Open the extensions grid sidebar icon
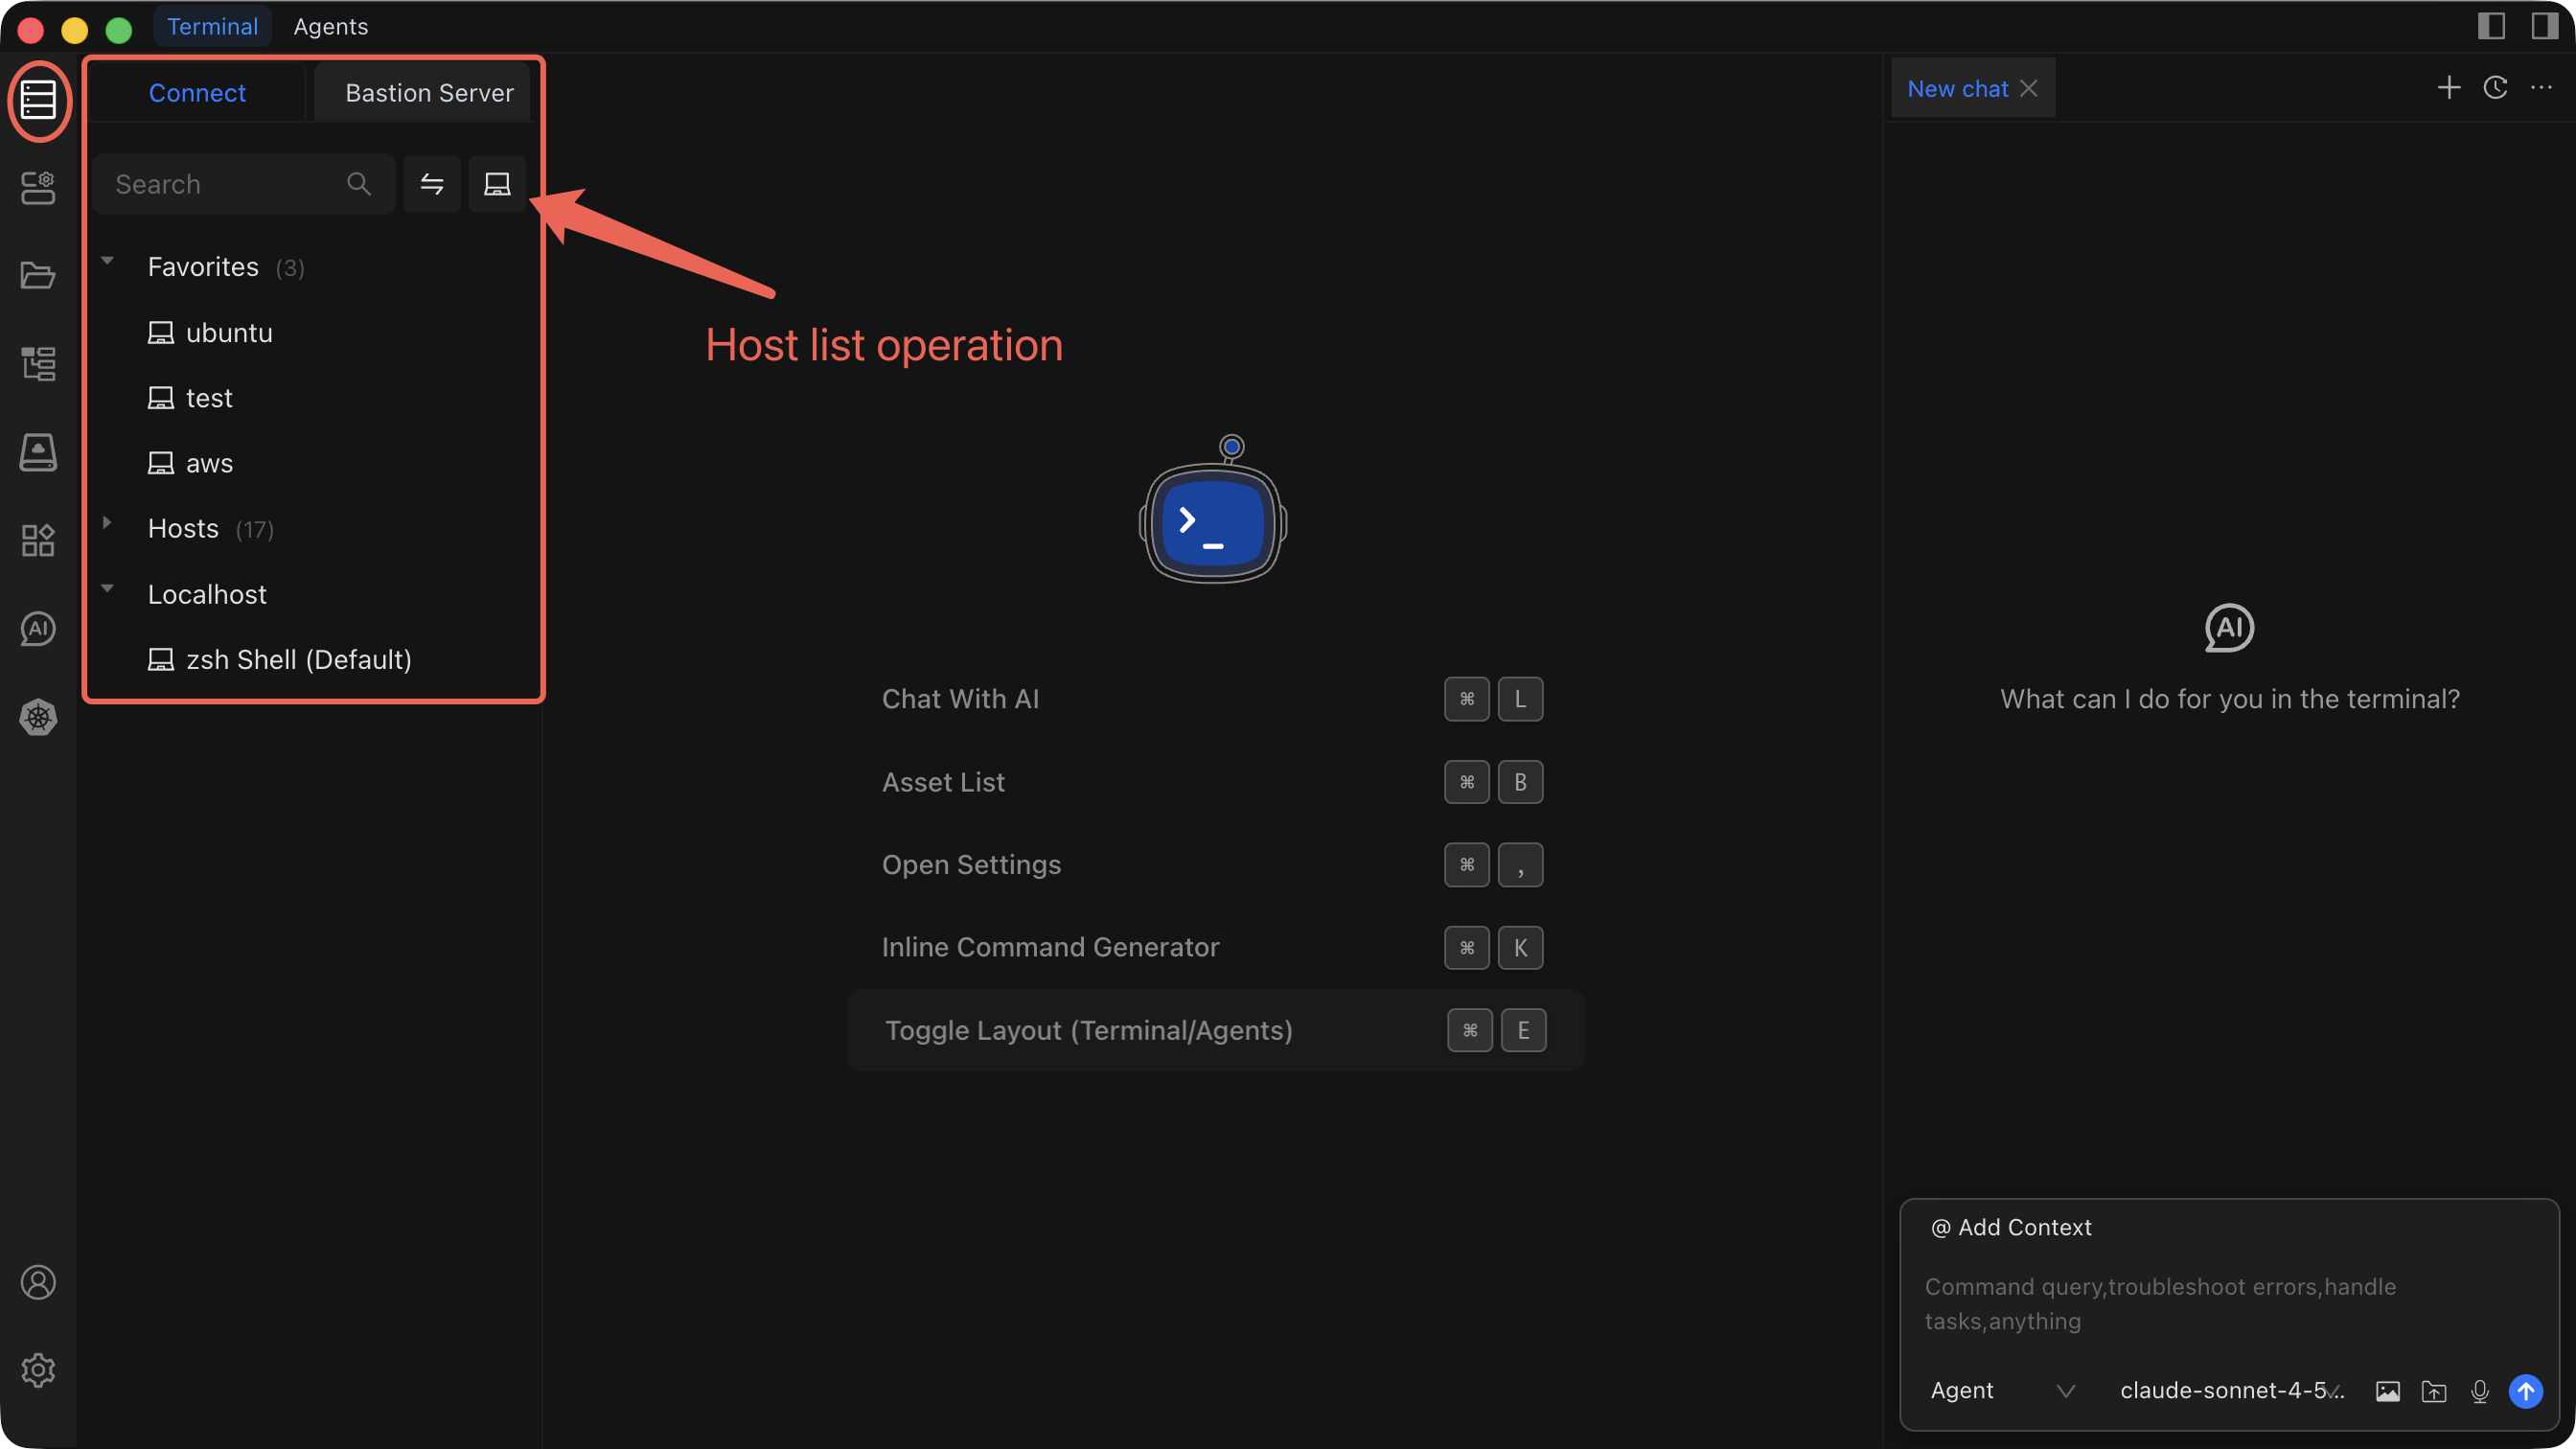Image resolution: width=2576 pixels, height=1449 pixels. point(38,540)
